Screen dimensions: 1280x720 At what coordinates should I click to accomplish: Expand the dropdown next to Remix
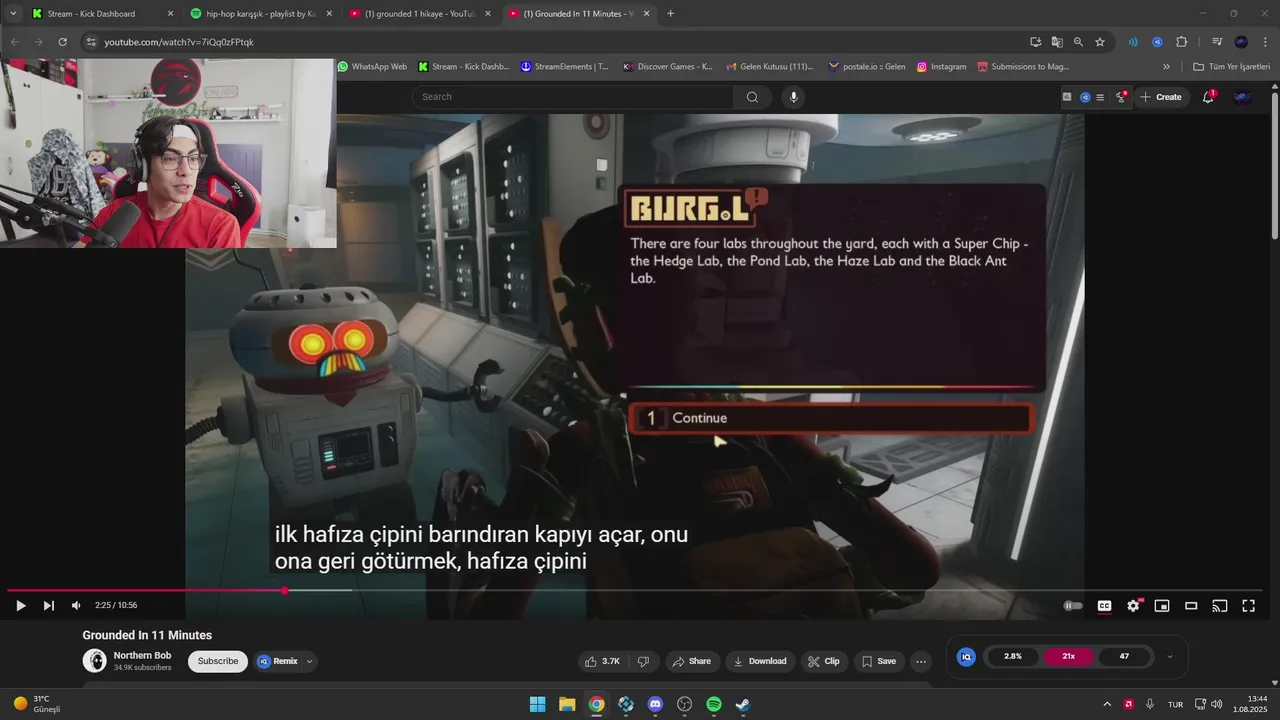309,661
